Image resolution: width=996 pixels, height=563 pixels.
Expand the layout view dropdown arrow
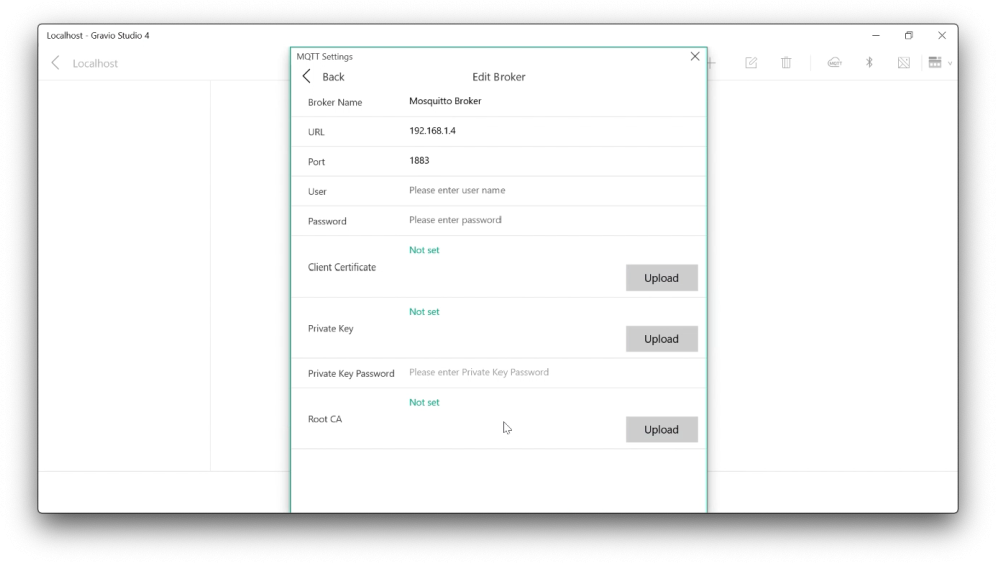[950, 63]
